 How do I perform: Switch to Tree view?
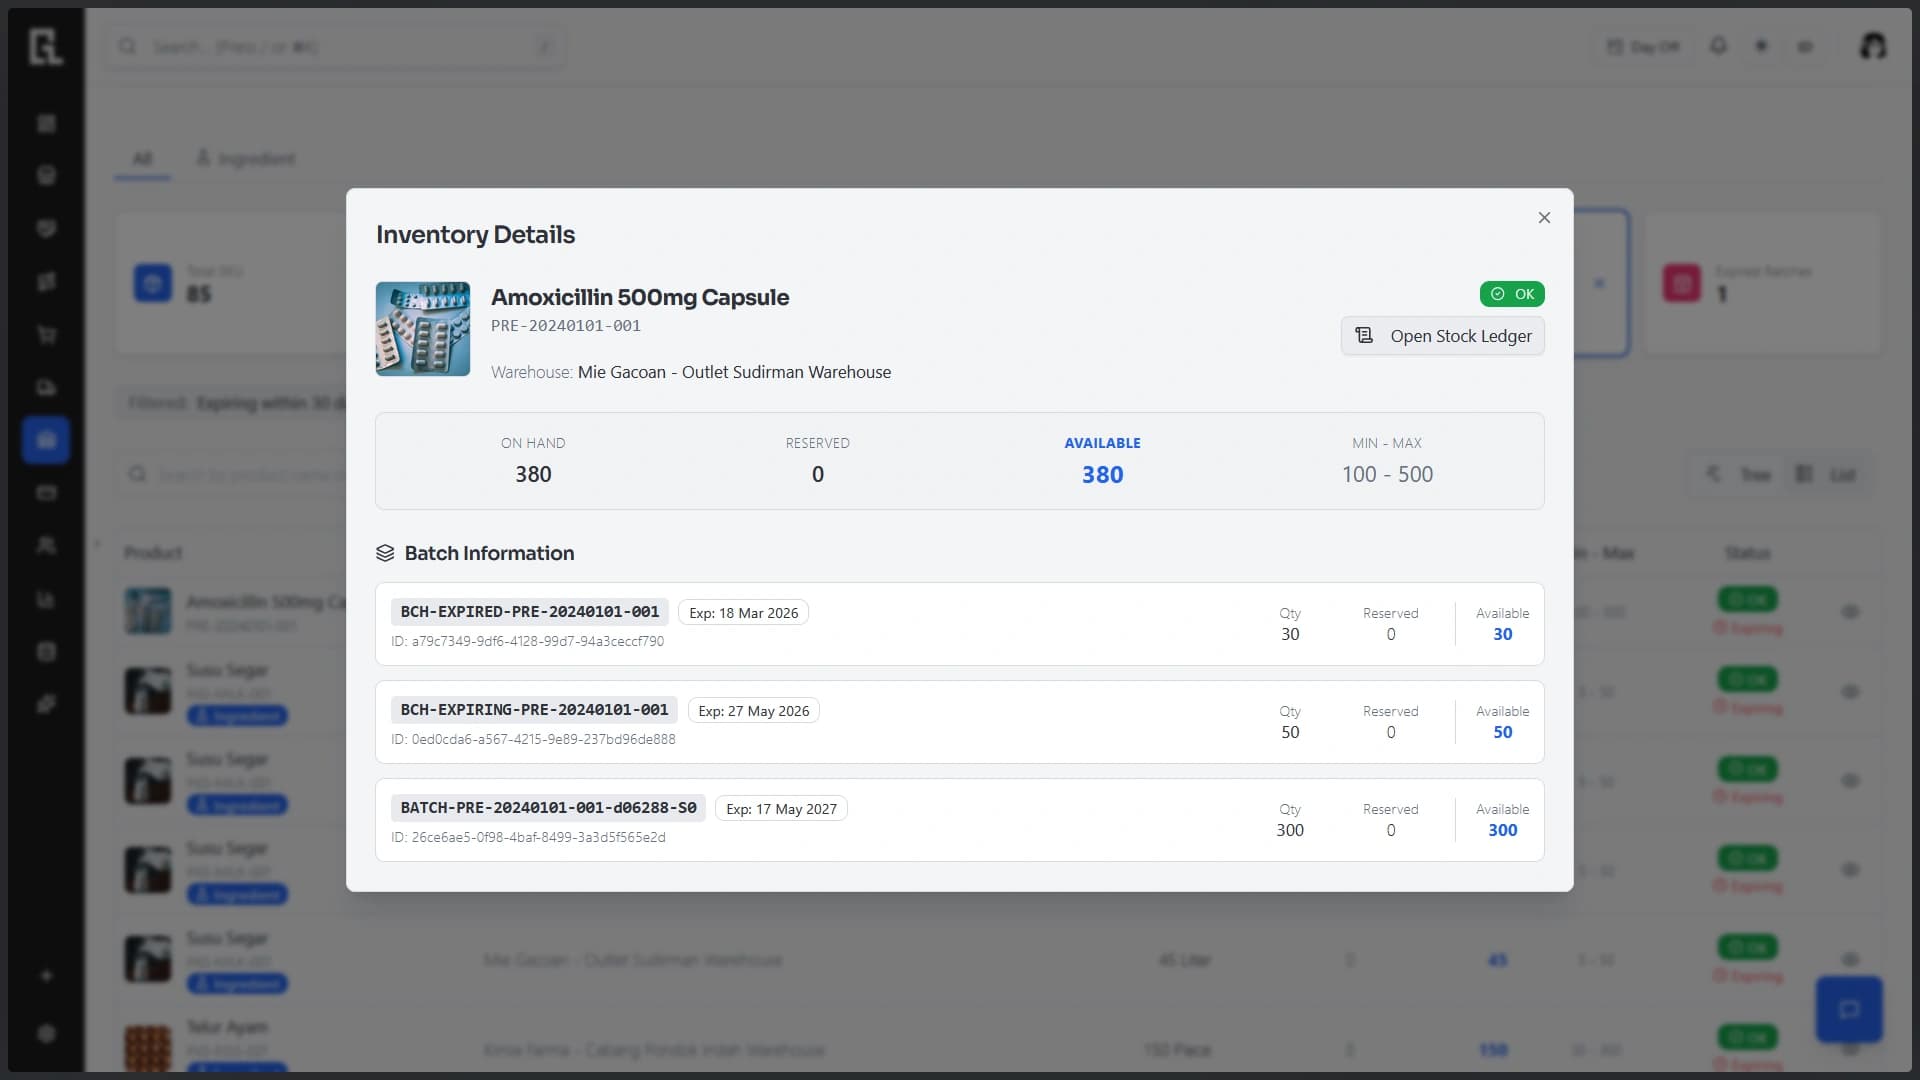pos(1740,475)
